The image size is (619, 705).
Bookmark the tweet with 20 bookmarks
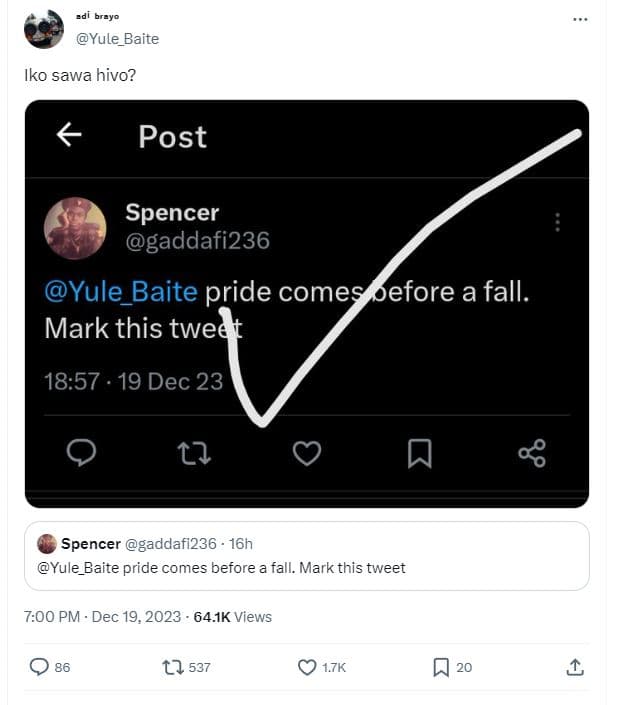[x=441, y=667]
